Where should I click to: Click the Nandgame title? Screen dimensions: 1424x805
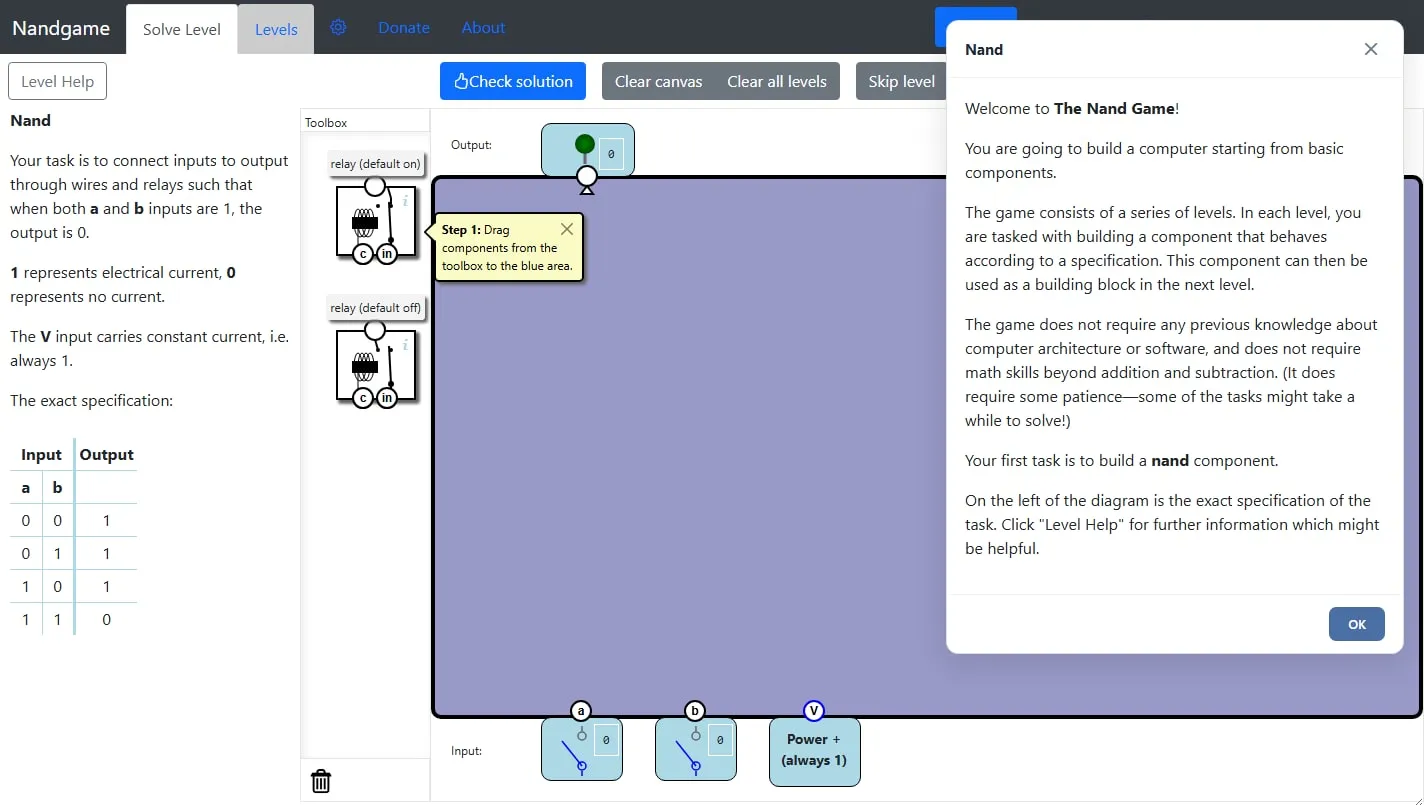point(61,28)
